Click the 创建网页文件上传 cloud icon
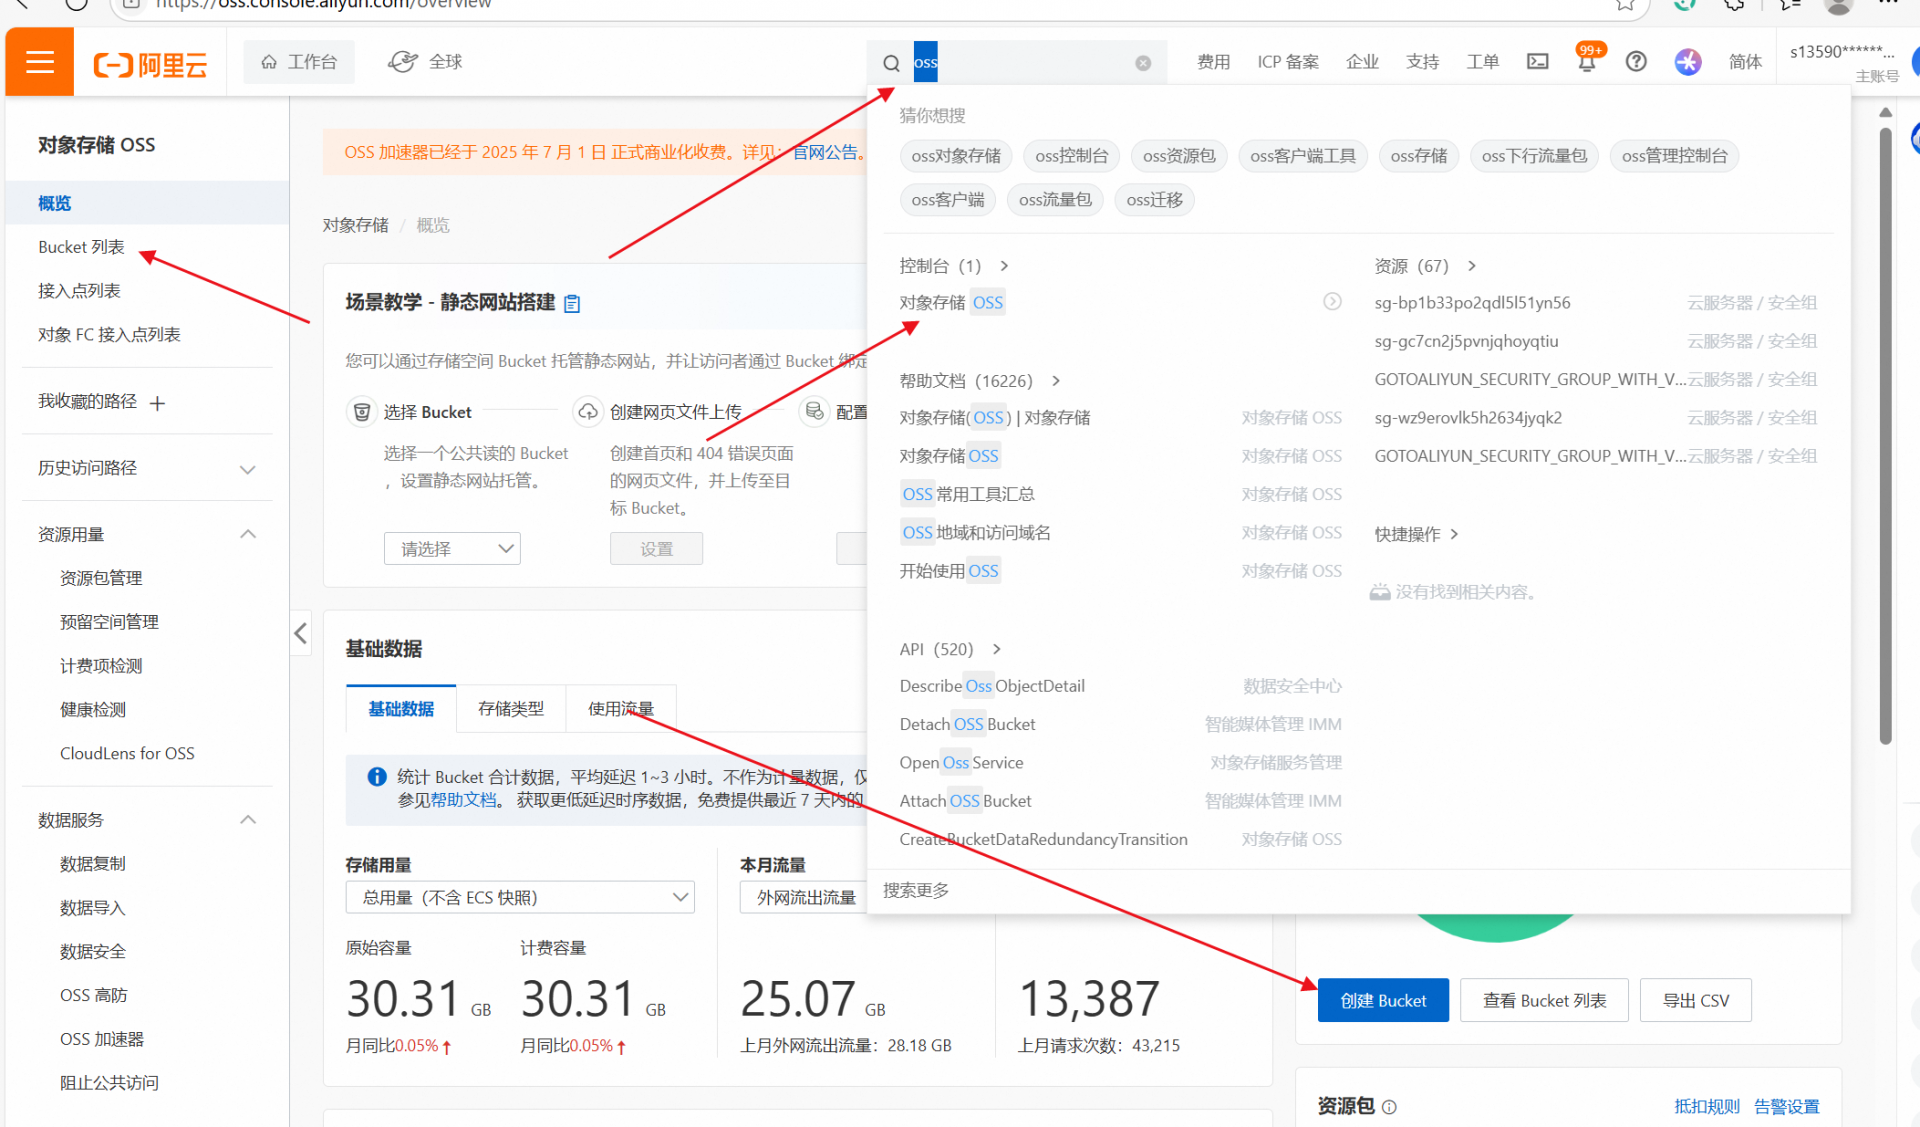Image resolution: width=1920 pixels, height=1127 pixels. (587, 412)
